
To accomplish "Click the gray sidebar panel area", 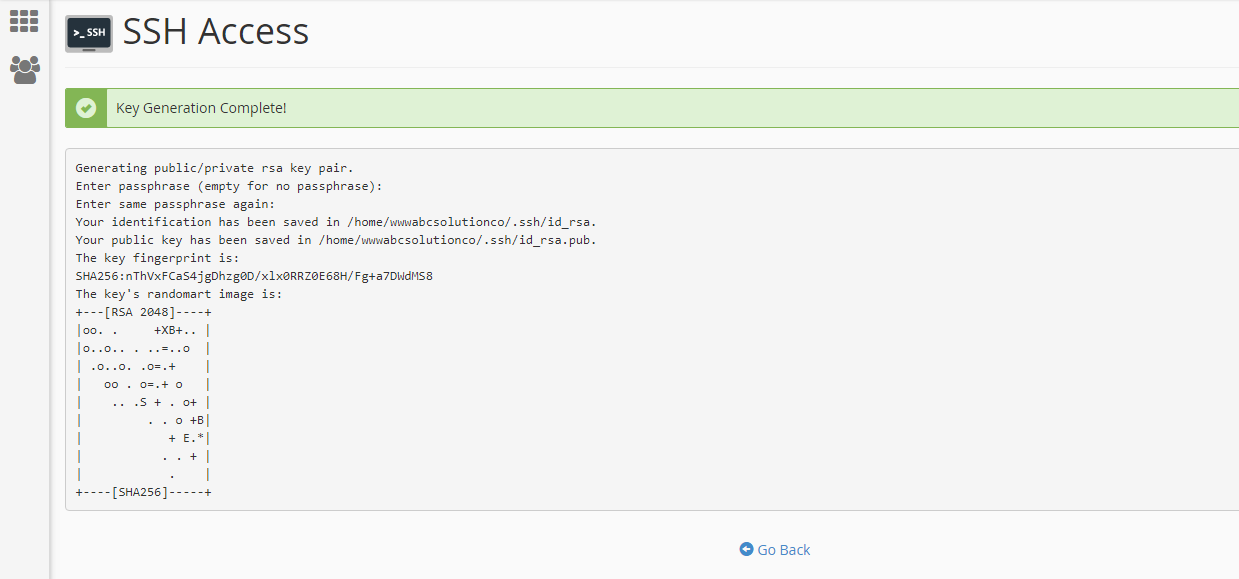I will click(x=24, y=300).
